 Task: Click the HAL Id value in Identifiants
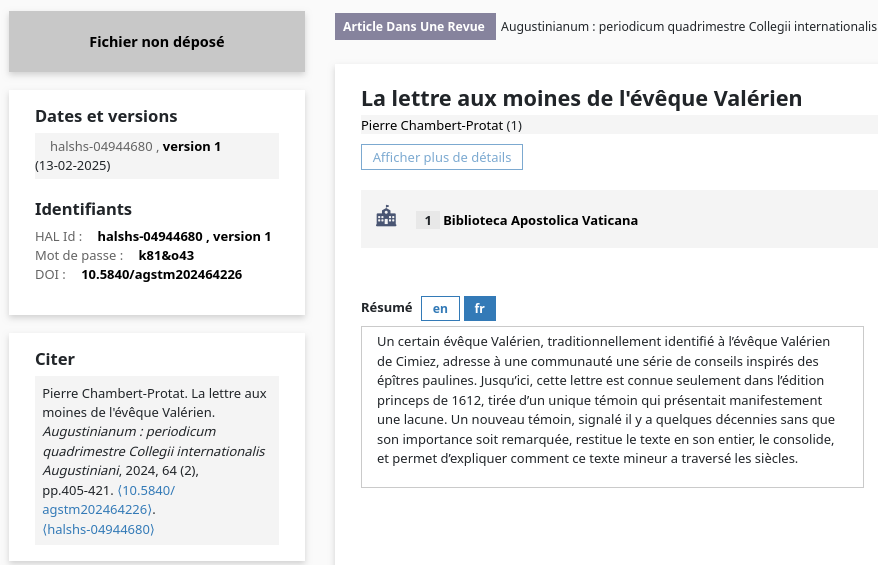coord(184,237)
